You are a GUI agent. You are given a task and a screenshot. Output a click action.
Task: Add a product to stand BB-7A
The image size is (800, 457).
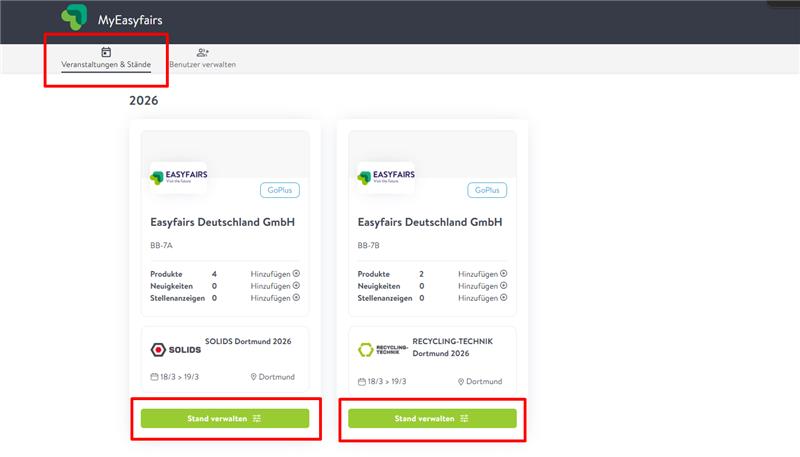(x=275, y=273)
